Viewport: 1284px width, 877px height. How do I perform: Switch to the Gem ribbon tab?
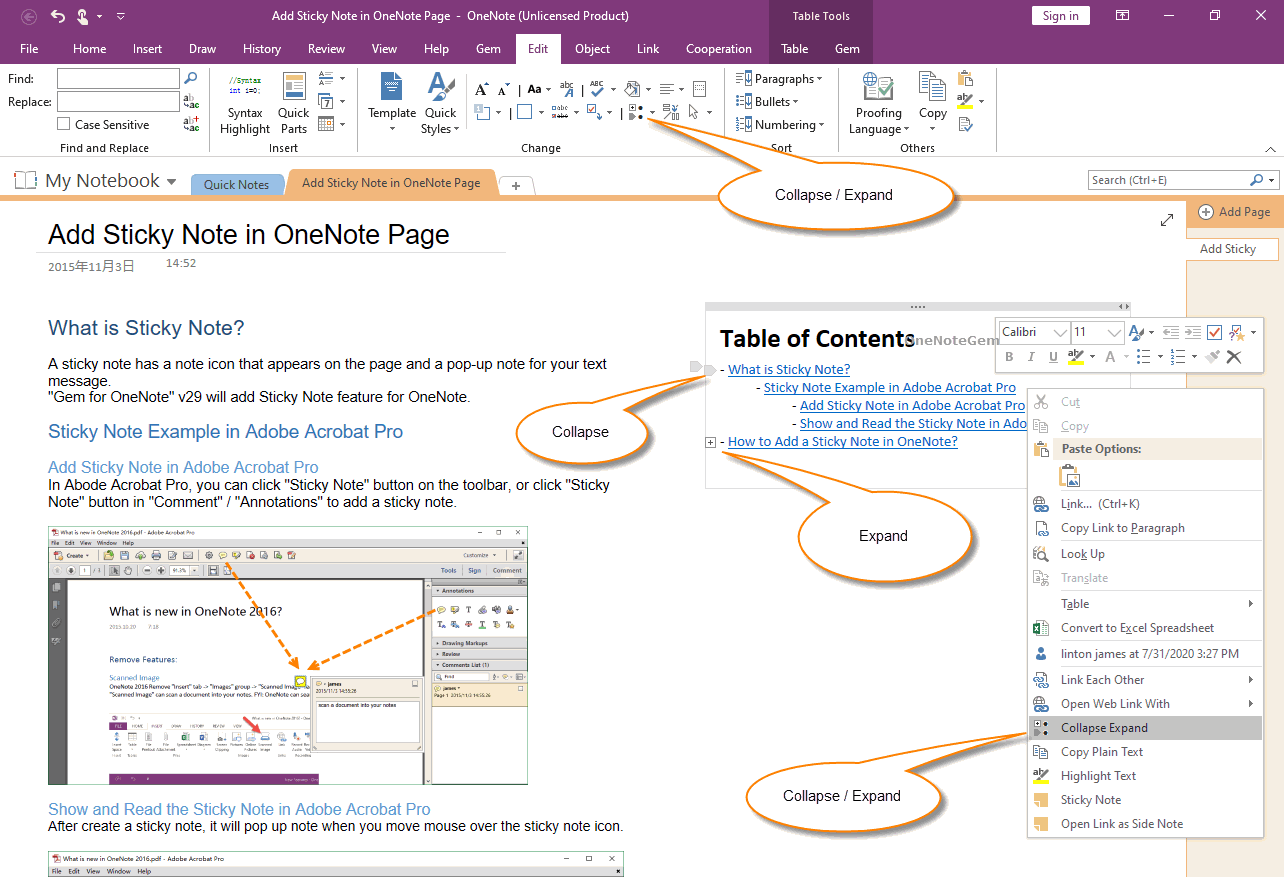click(488, 48)
